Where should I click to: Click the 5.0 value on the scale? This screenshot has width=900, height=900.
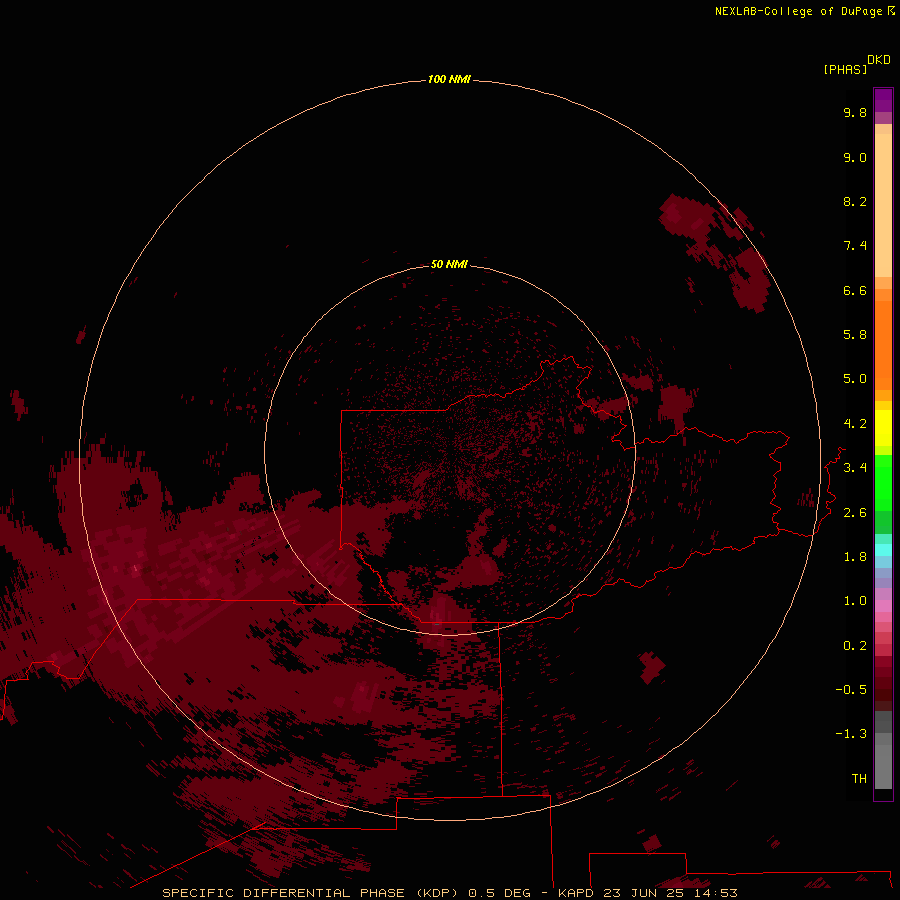tap(855, 379)
